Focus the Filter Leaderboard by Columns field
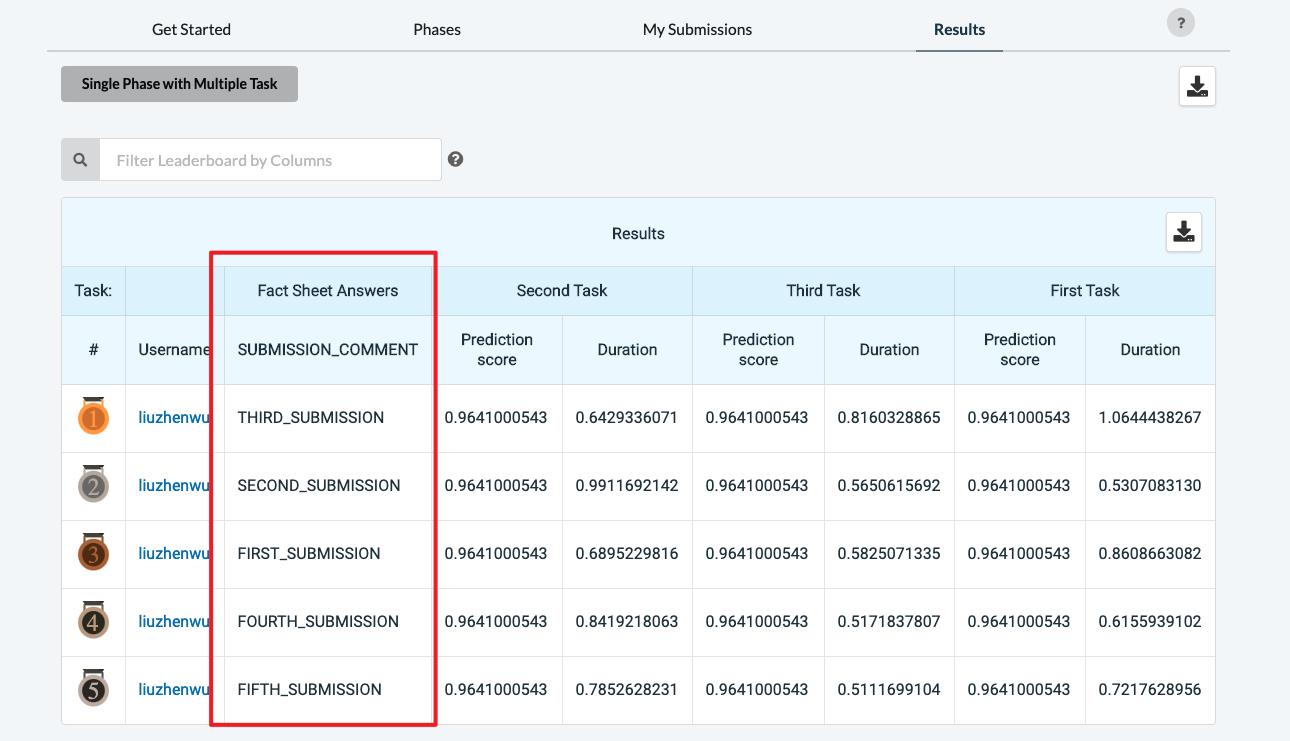The image size is (1290, 741). tap(270, 160)
